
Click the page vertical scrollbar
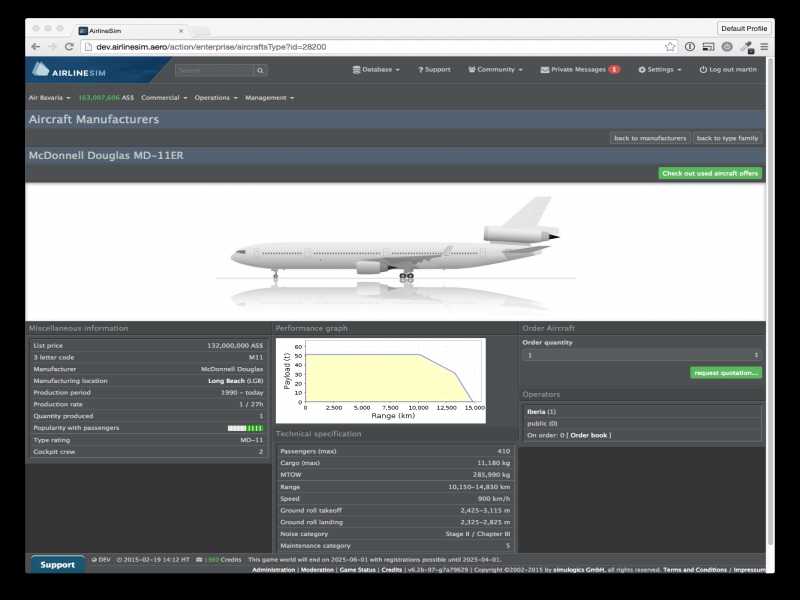770,301
